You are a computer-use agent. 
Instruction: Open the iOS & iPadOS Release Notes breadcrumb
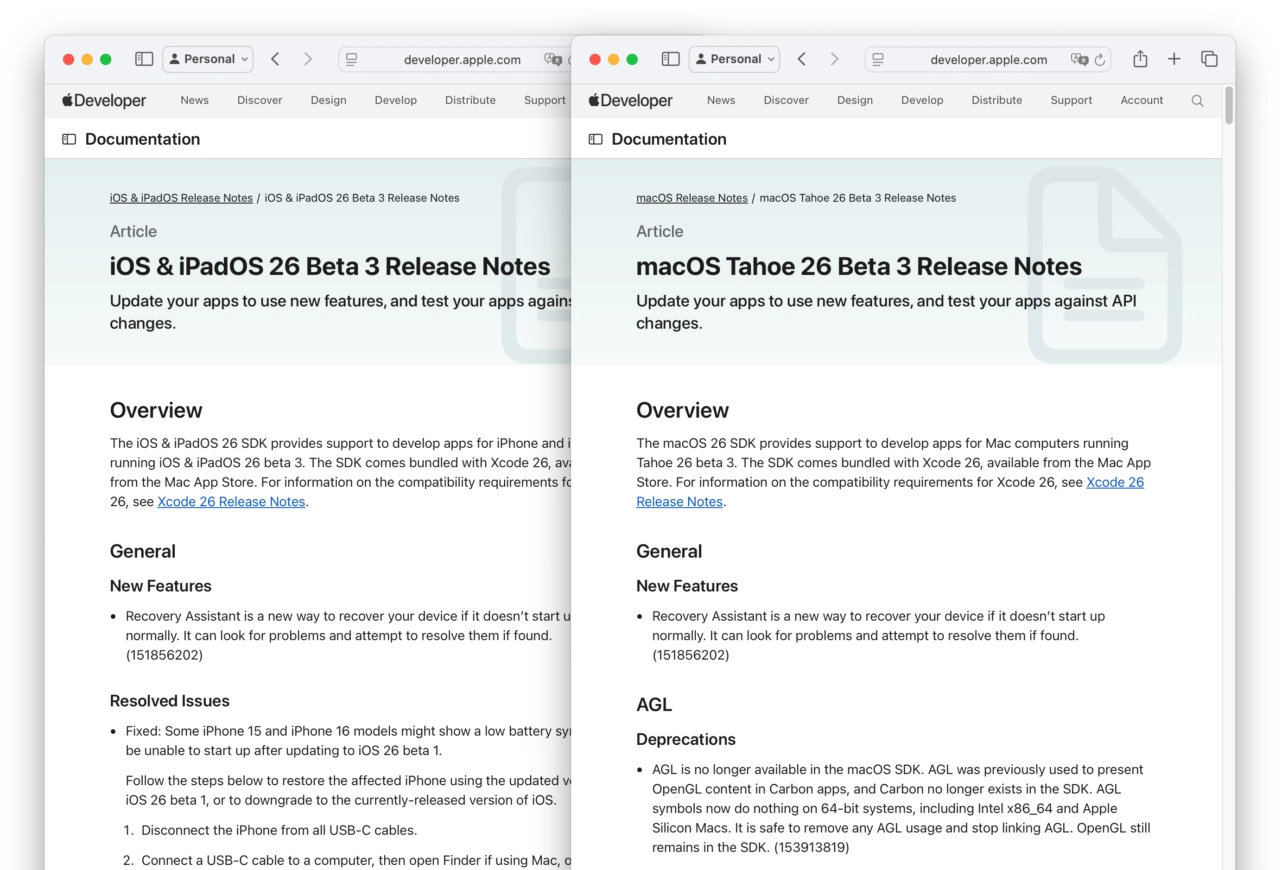pos(181,197)
